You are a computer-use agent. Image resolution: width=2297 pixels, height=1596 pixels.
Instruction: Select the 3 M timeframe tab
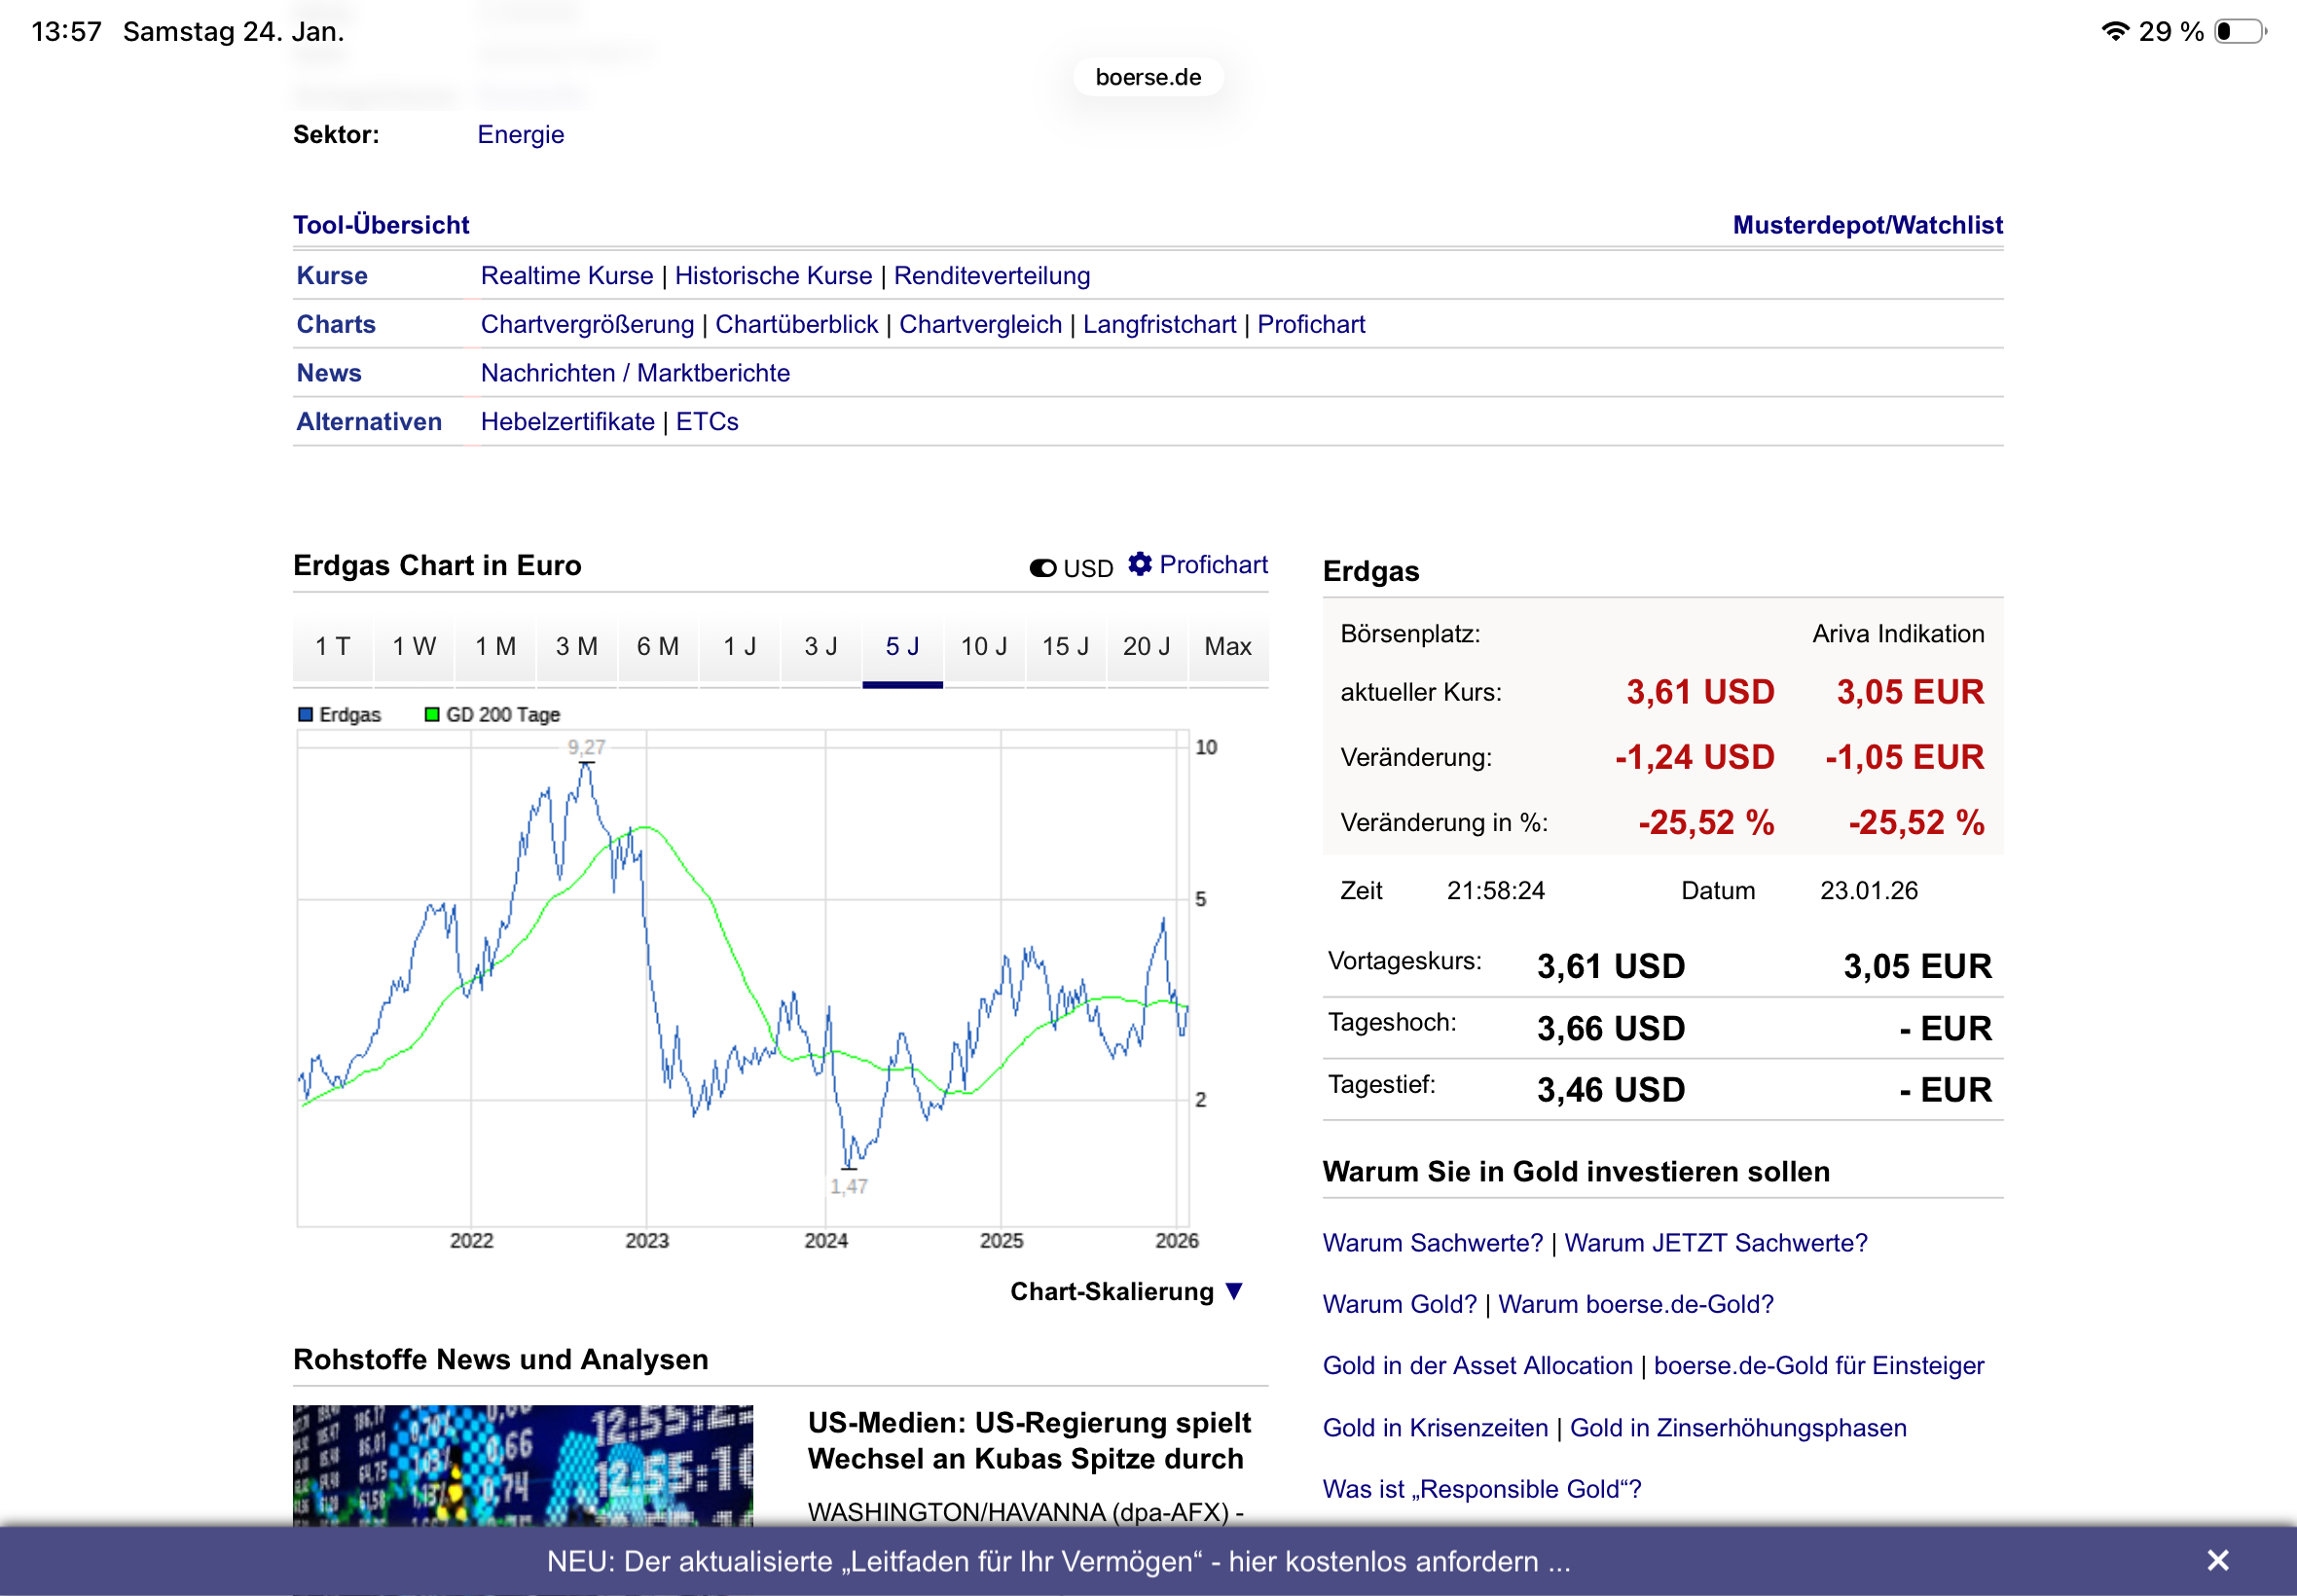pyautogui.click(x=576, y=646)
